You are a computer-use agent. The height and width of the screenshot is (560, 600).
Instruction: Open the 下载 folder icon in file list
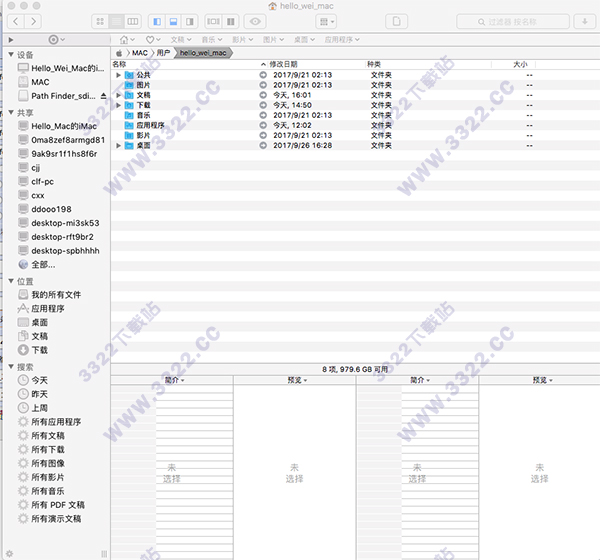tap(129, 104)
